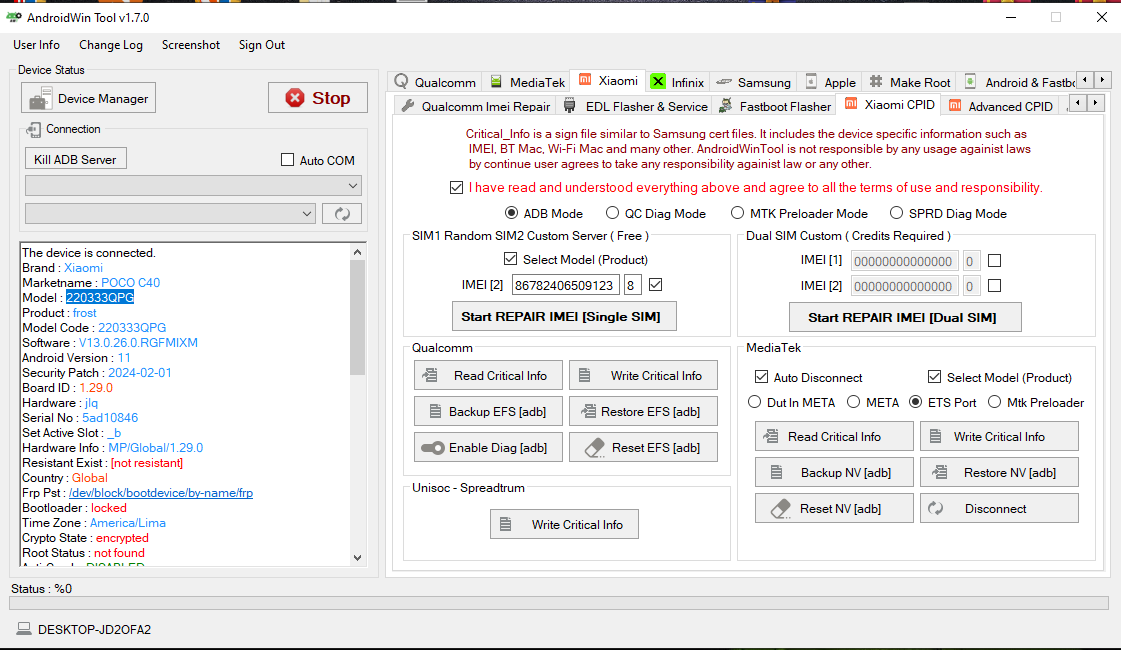Click the MediaTek Disconnect button
Screen dimensions: 1121x650
tap(998, 508)
